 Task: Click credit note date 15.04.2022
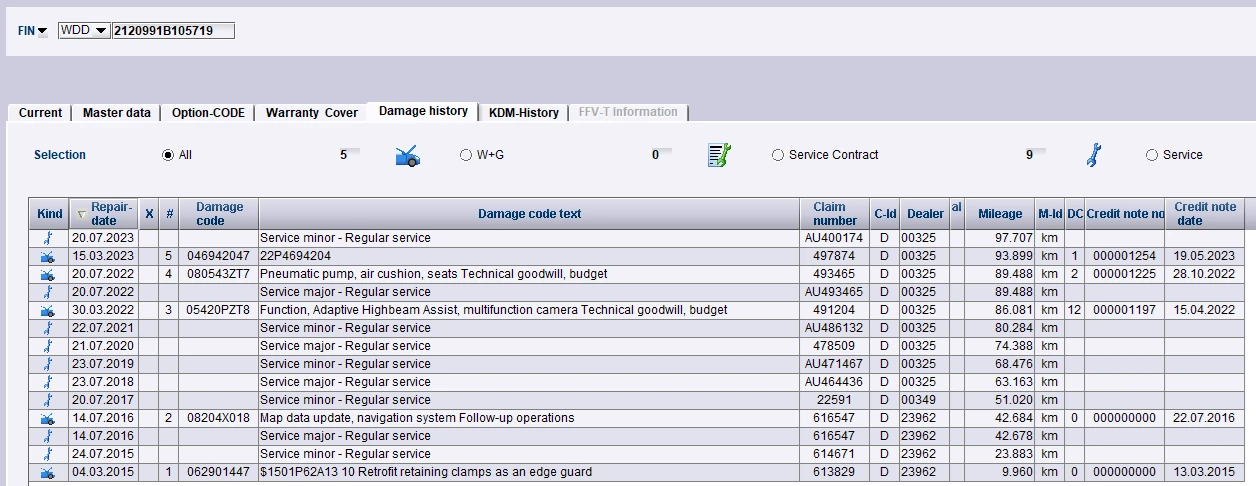click(x=1205, y=310)
